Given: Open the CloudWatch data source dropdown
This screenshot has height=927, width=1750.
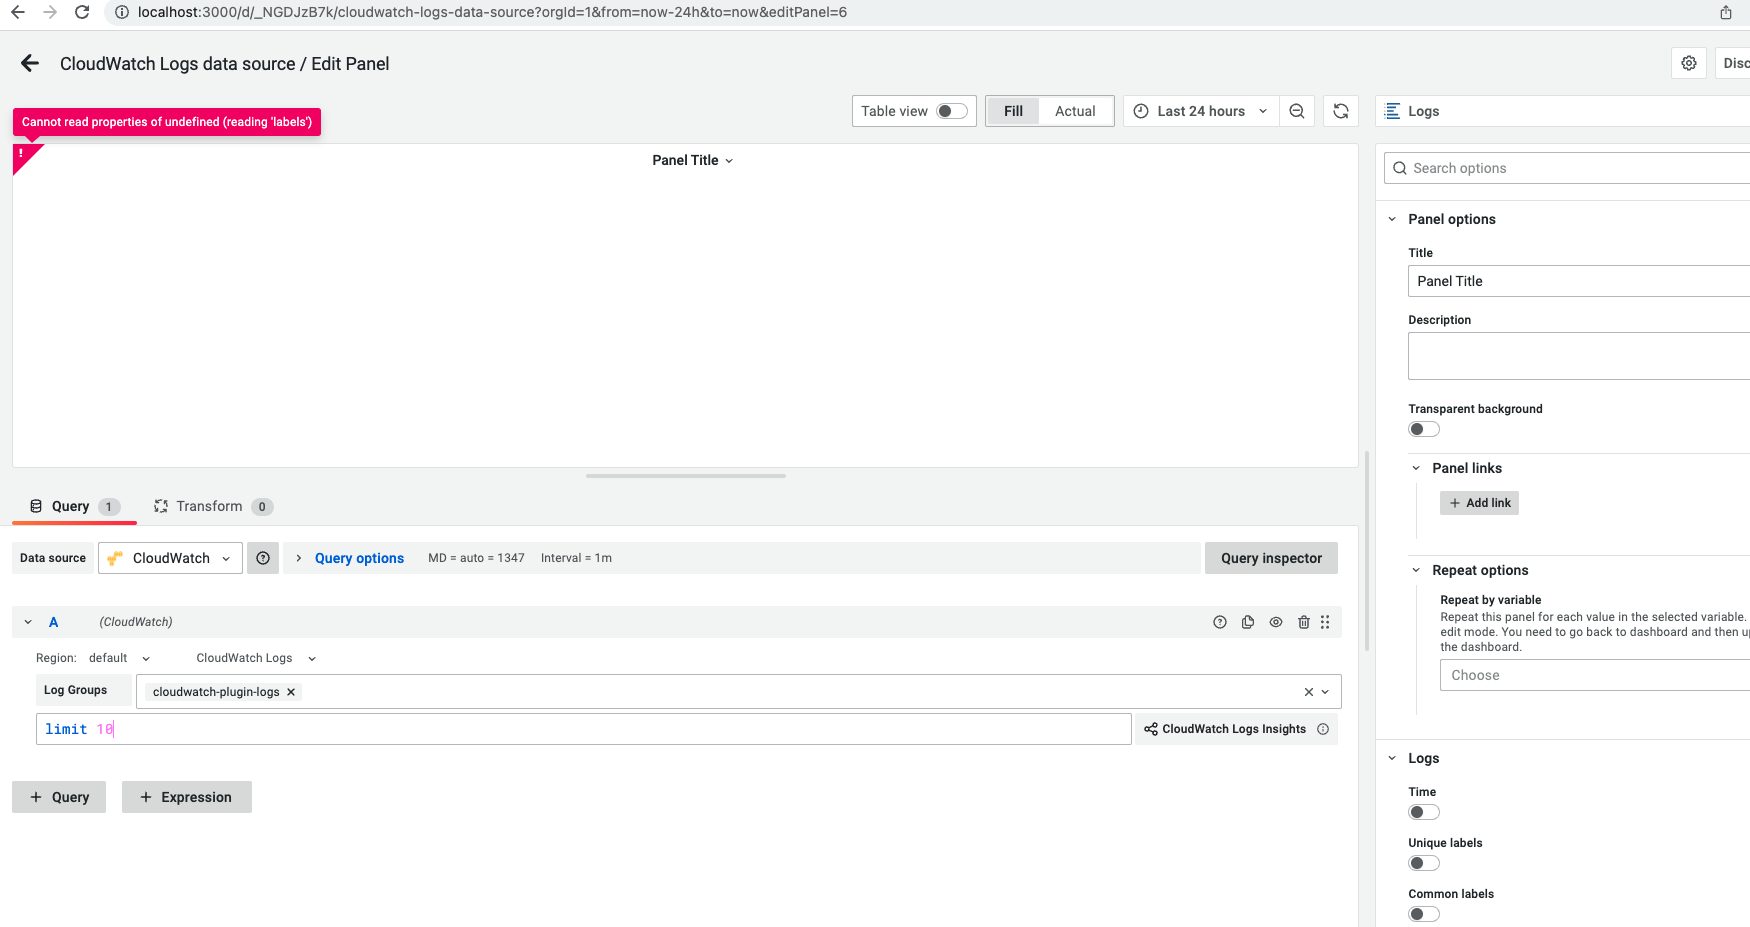Looking at the screenshot, I should (x=169, y=557).
